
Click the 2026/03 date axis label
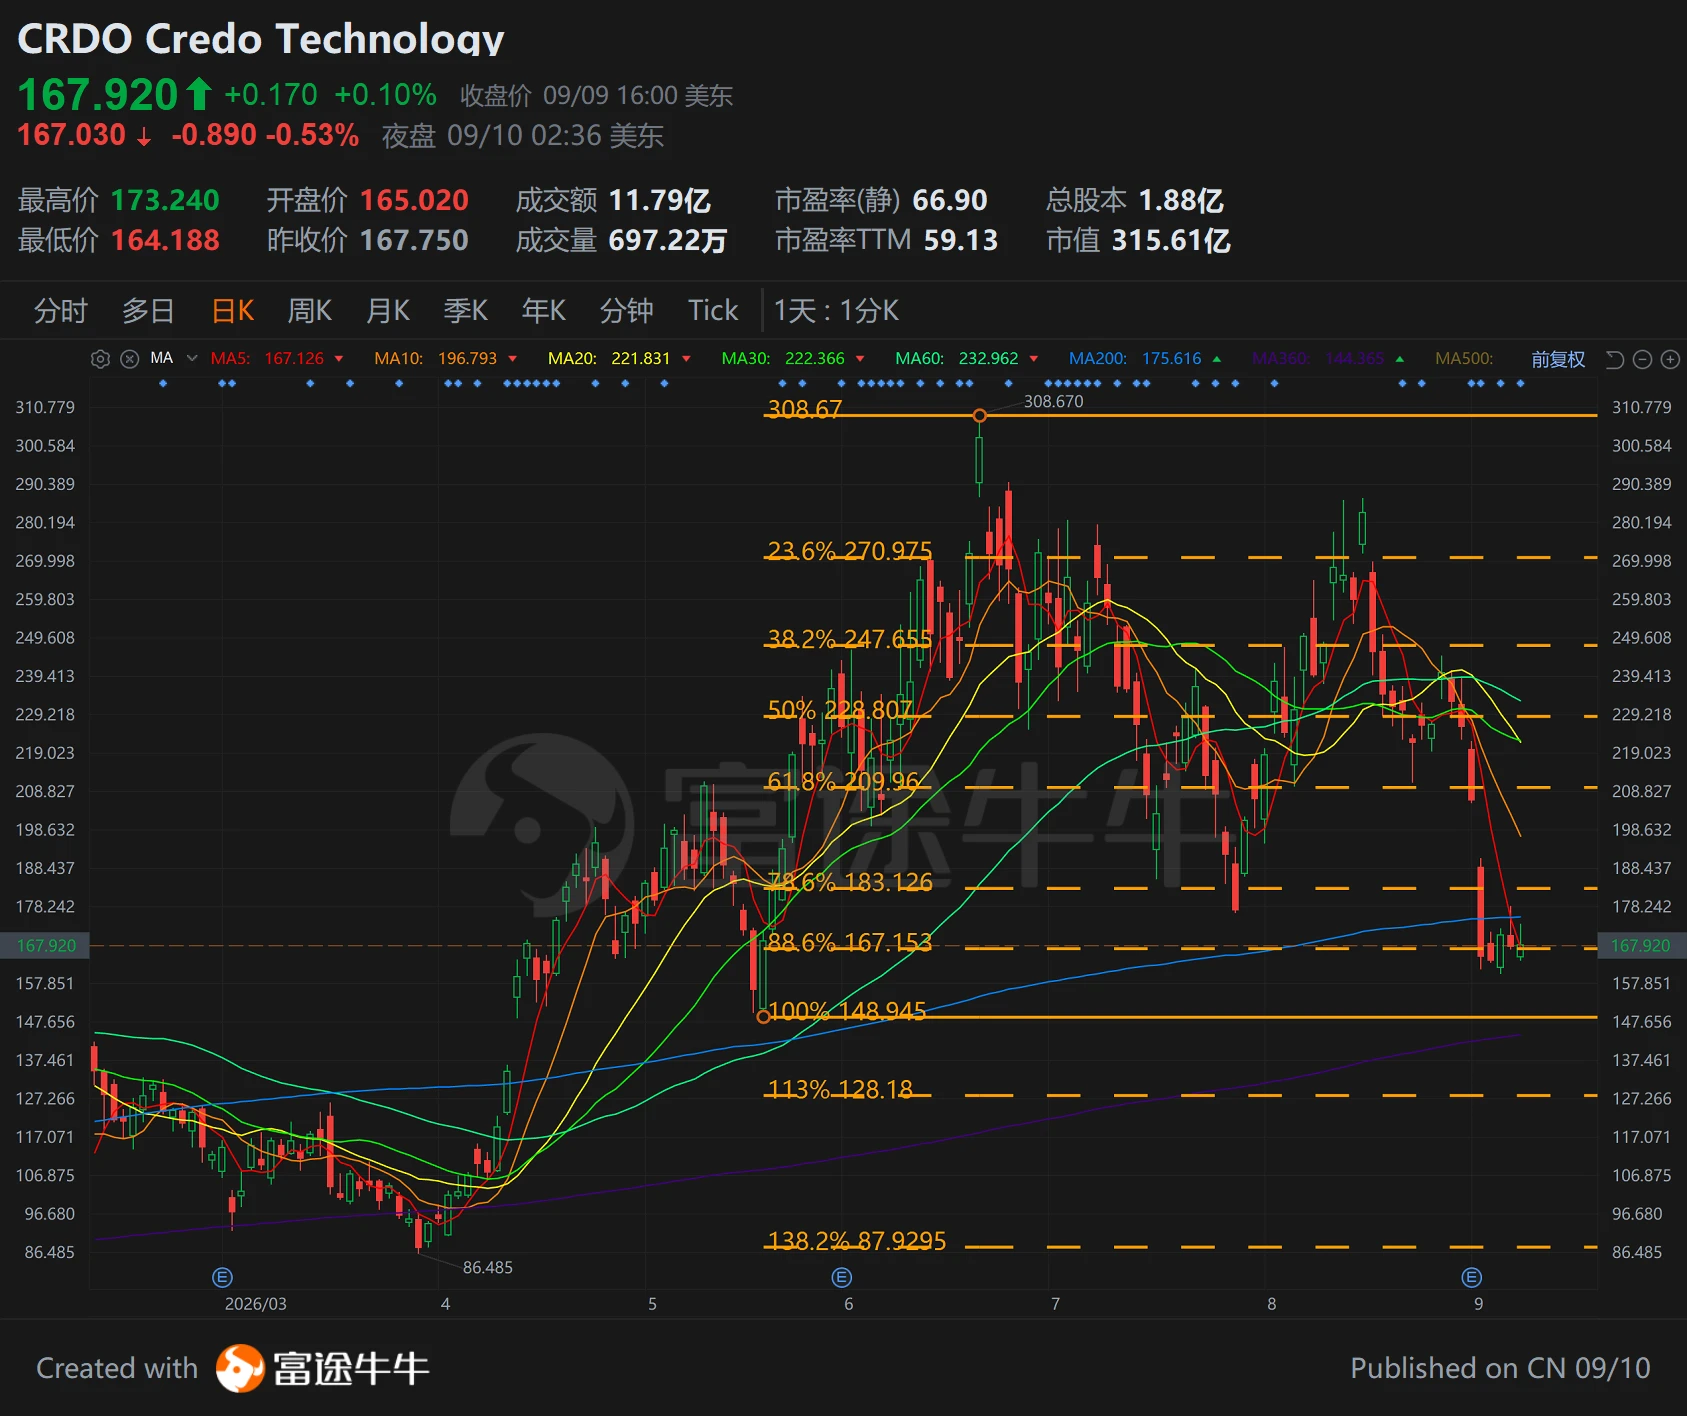pos(256,1304)
